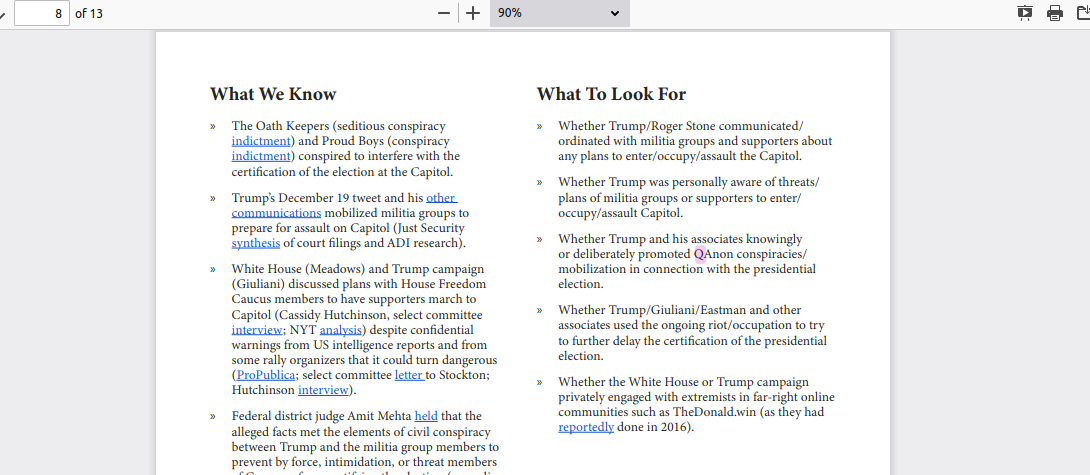Open the Just Security 'synthesis' link
Screen dimensions: 1090x475
pos(256,243)
